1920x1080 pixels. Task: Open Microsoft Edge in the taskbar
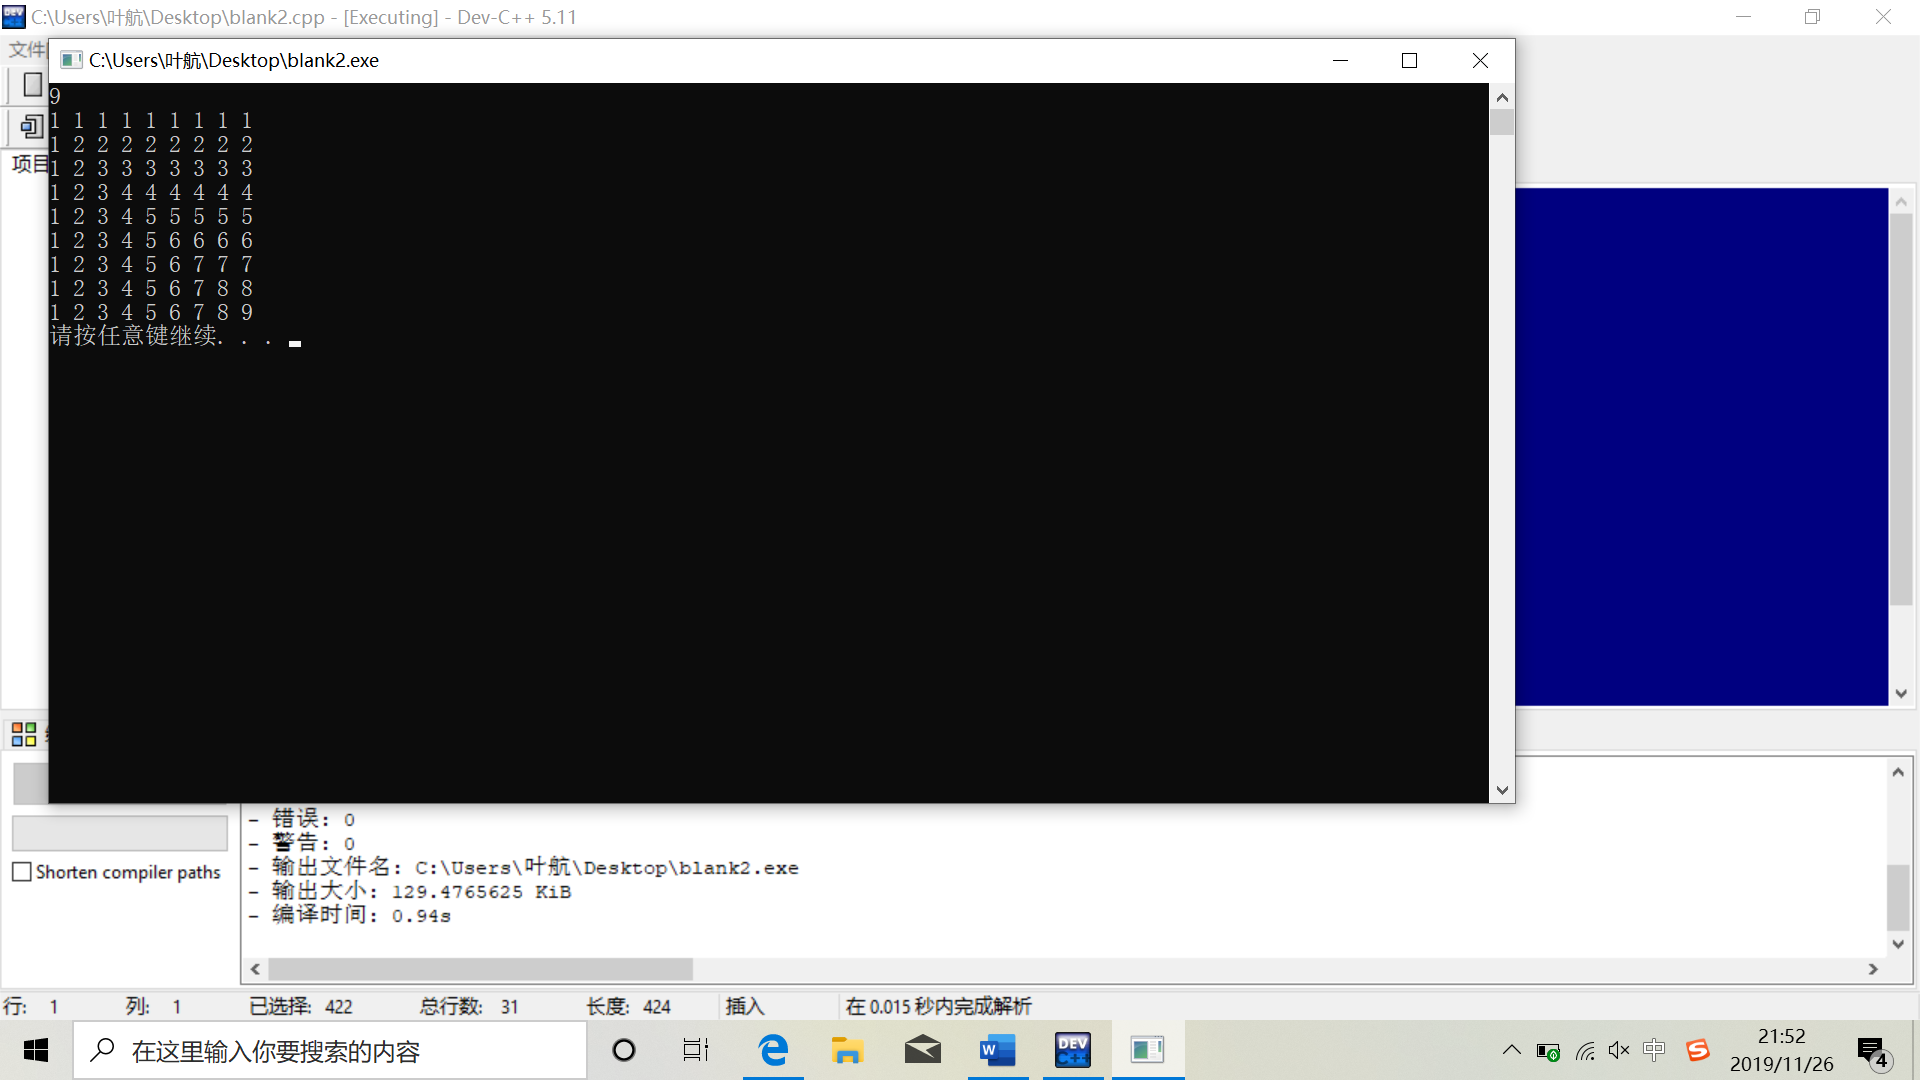773,1050
